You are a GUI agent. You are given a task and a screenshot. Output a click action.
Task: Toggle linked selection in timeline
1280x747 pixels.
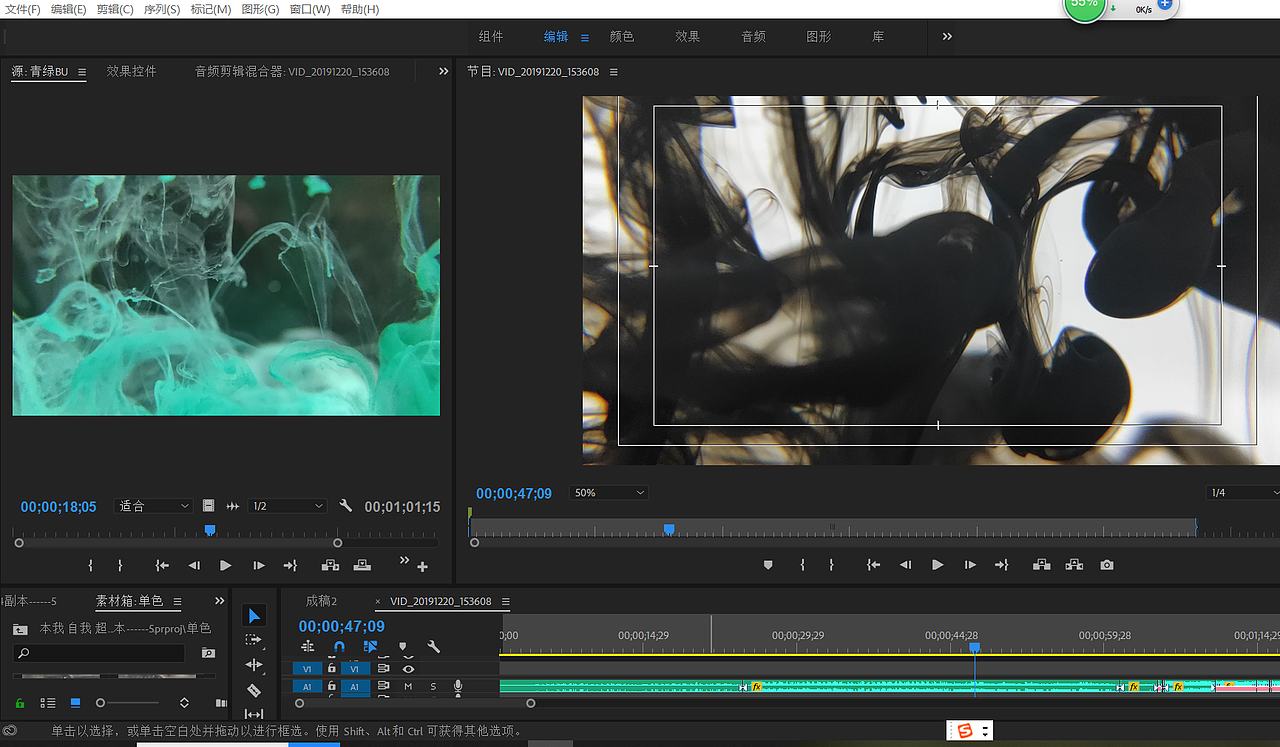(370, 647)
